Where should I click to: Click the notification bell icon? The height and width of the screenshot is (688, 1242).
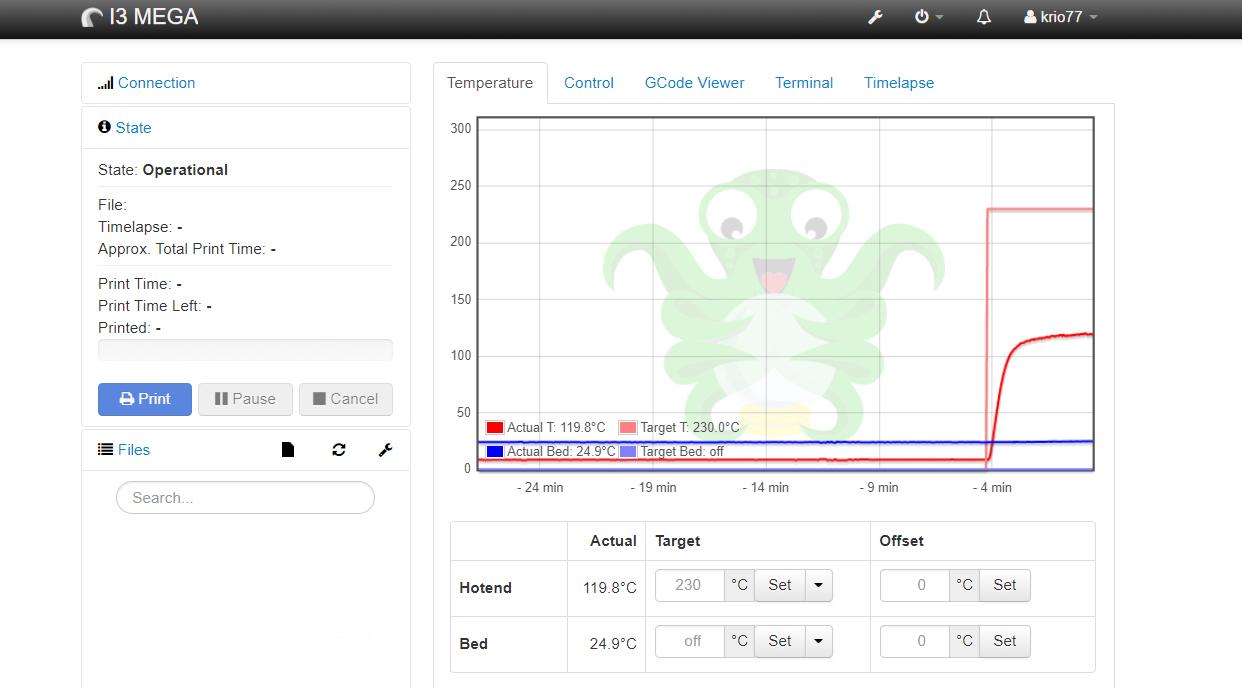[984, 17]
